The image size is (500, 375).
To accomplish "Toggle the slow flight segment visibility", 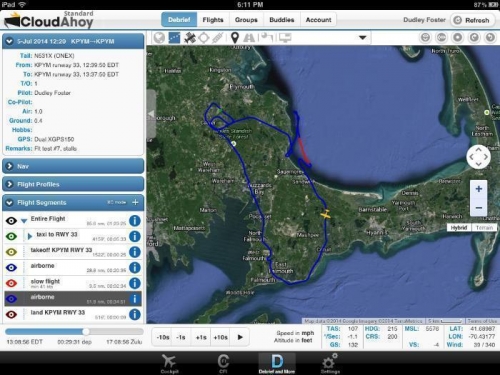I will 11,283.
